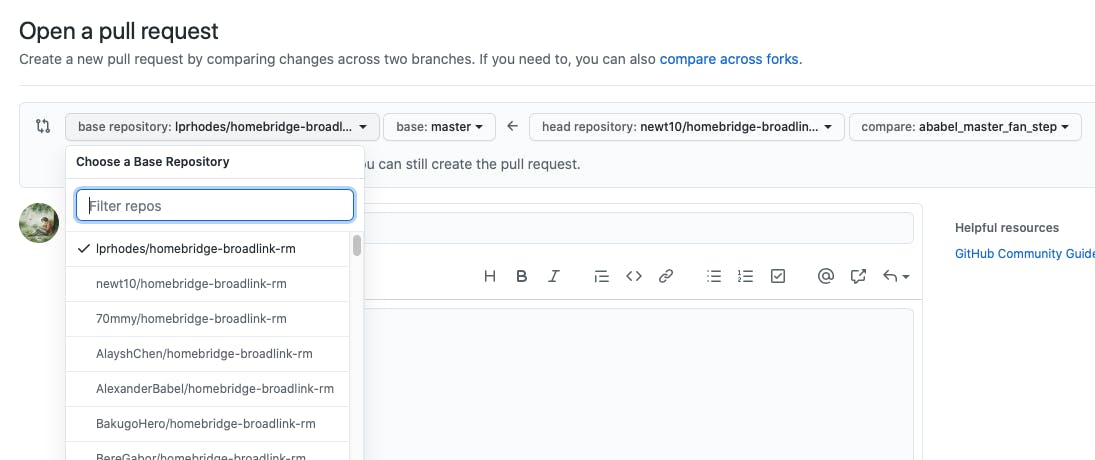The height and width of the screenshot is (460, 1095).
Task: Apply italic formatting icon
Action: [554, 276]
